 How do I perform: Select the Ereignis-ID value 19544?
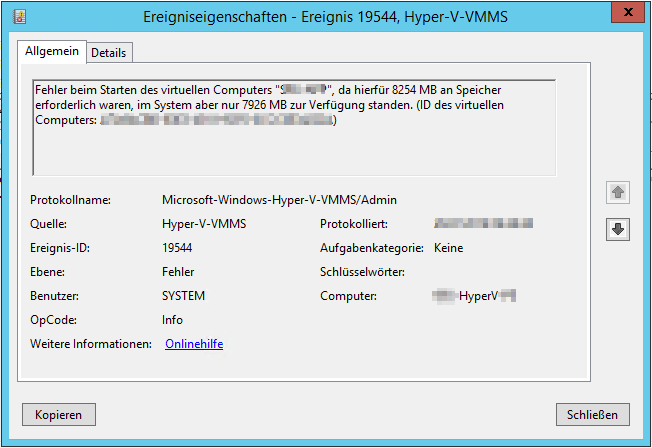(178, 248)
